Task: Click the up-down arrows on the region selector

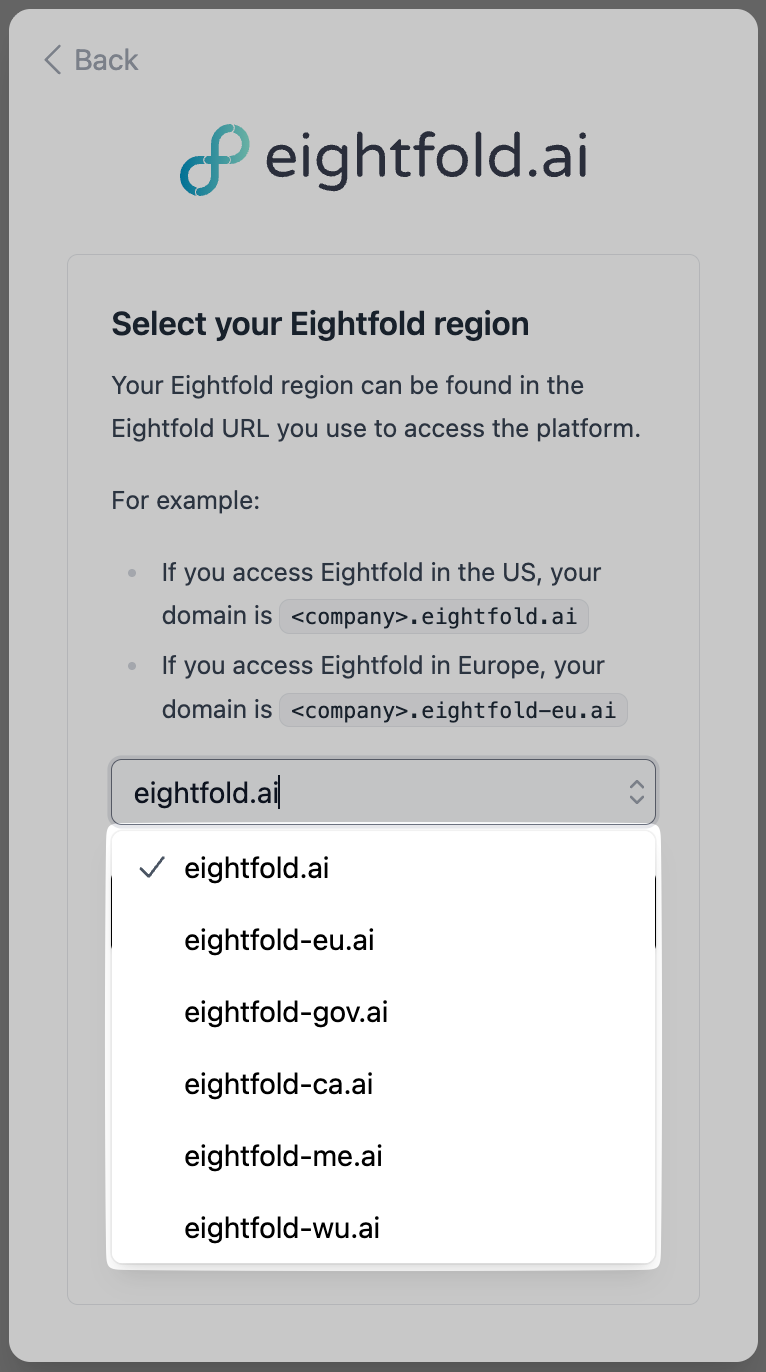Action: (636, 793)
